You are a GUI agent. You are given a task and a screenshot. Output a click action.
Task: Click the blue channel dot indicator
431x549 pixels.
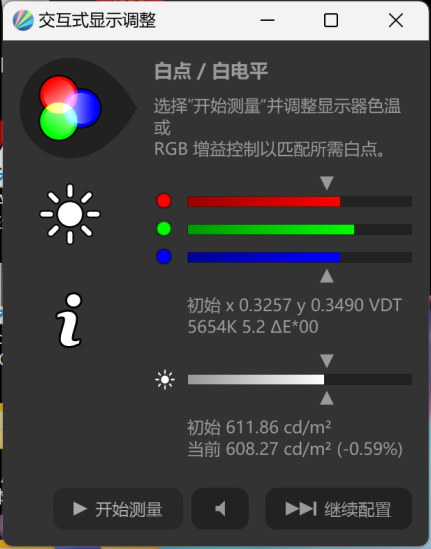[x=164, y=257]
